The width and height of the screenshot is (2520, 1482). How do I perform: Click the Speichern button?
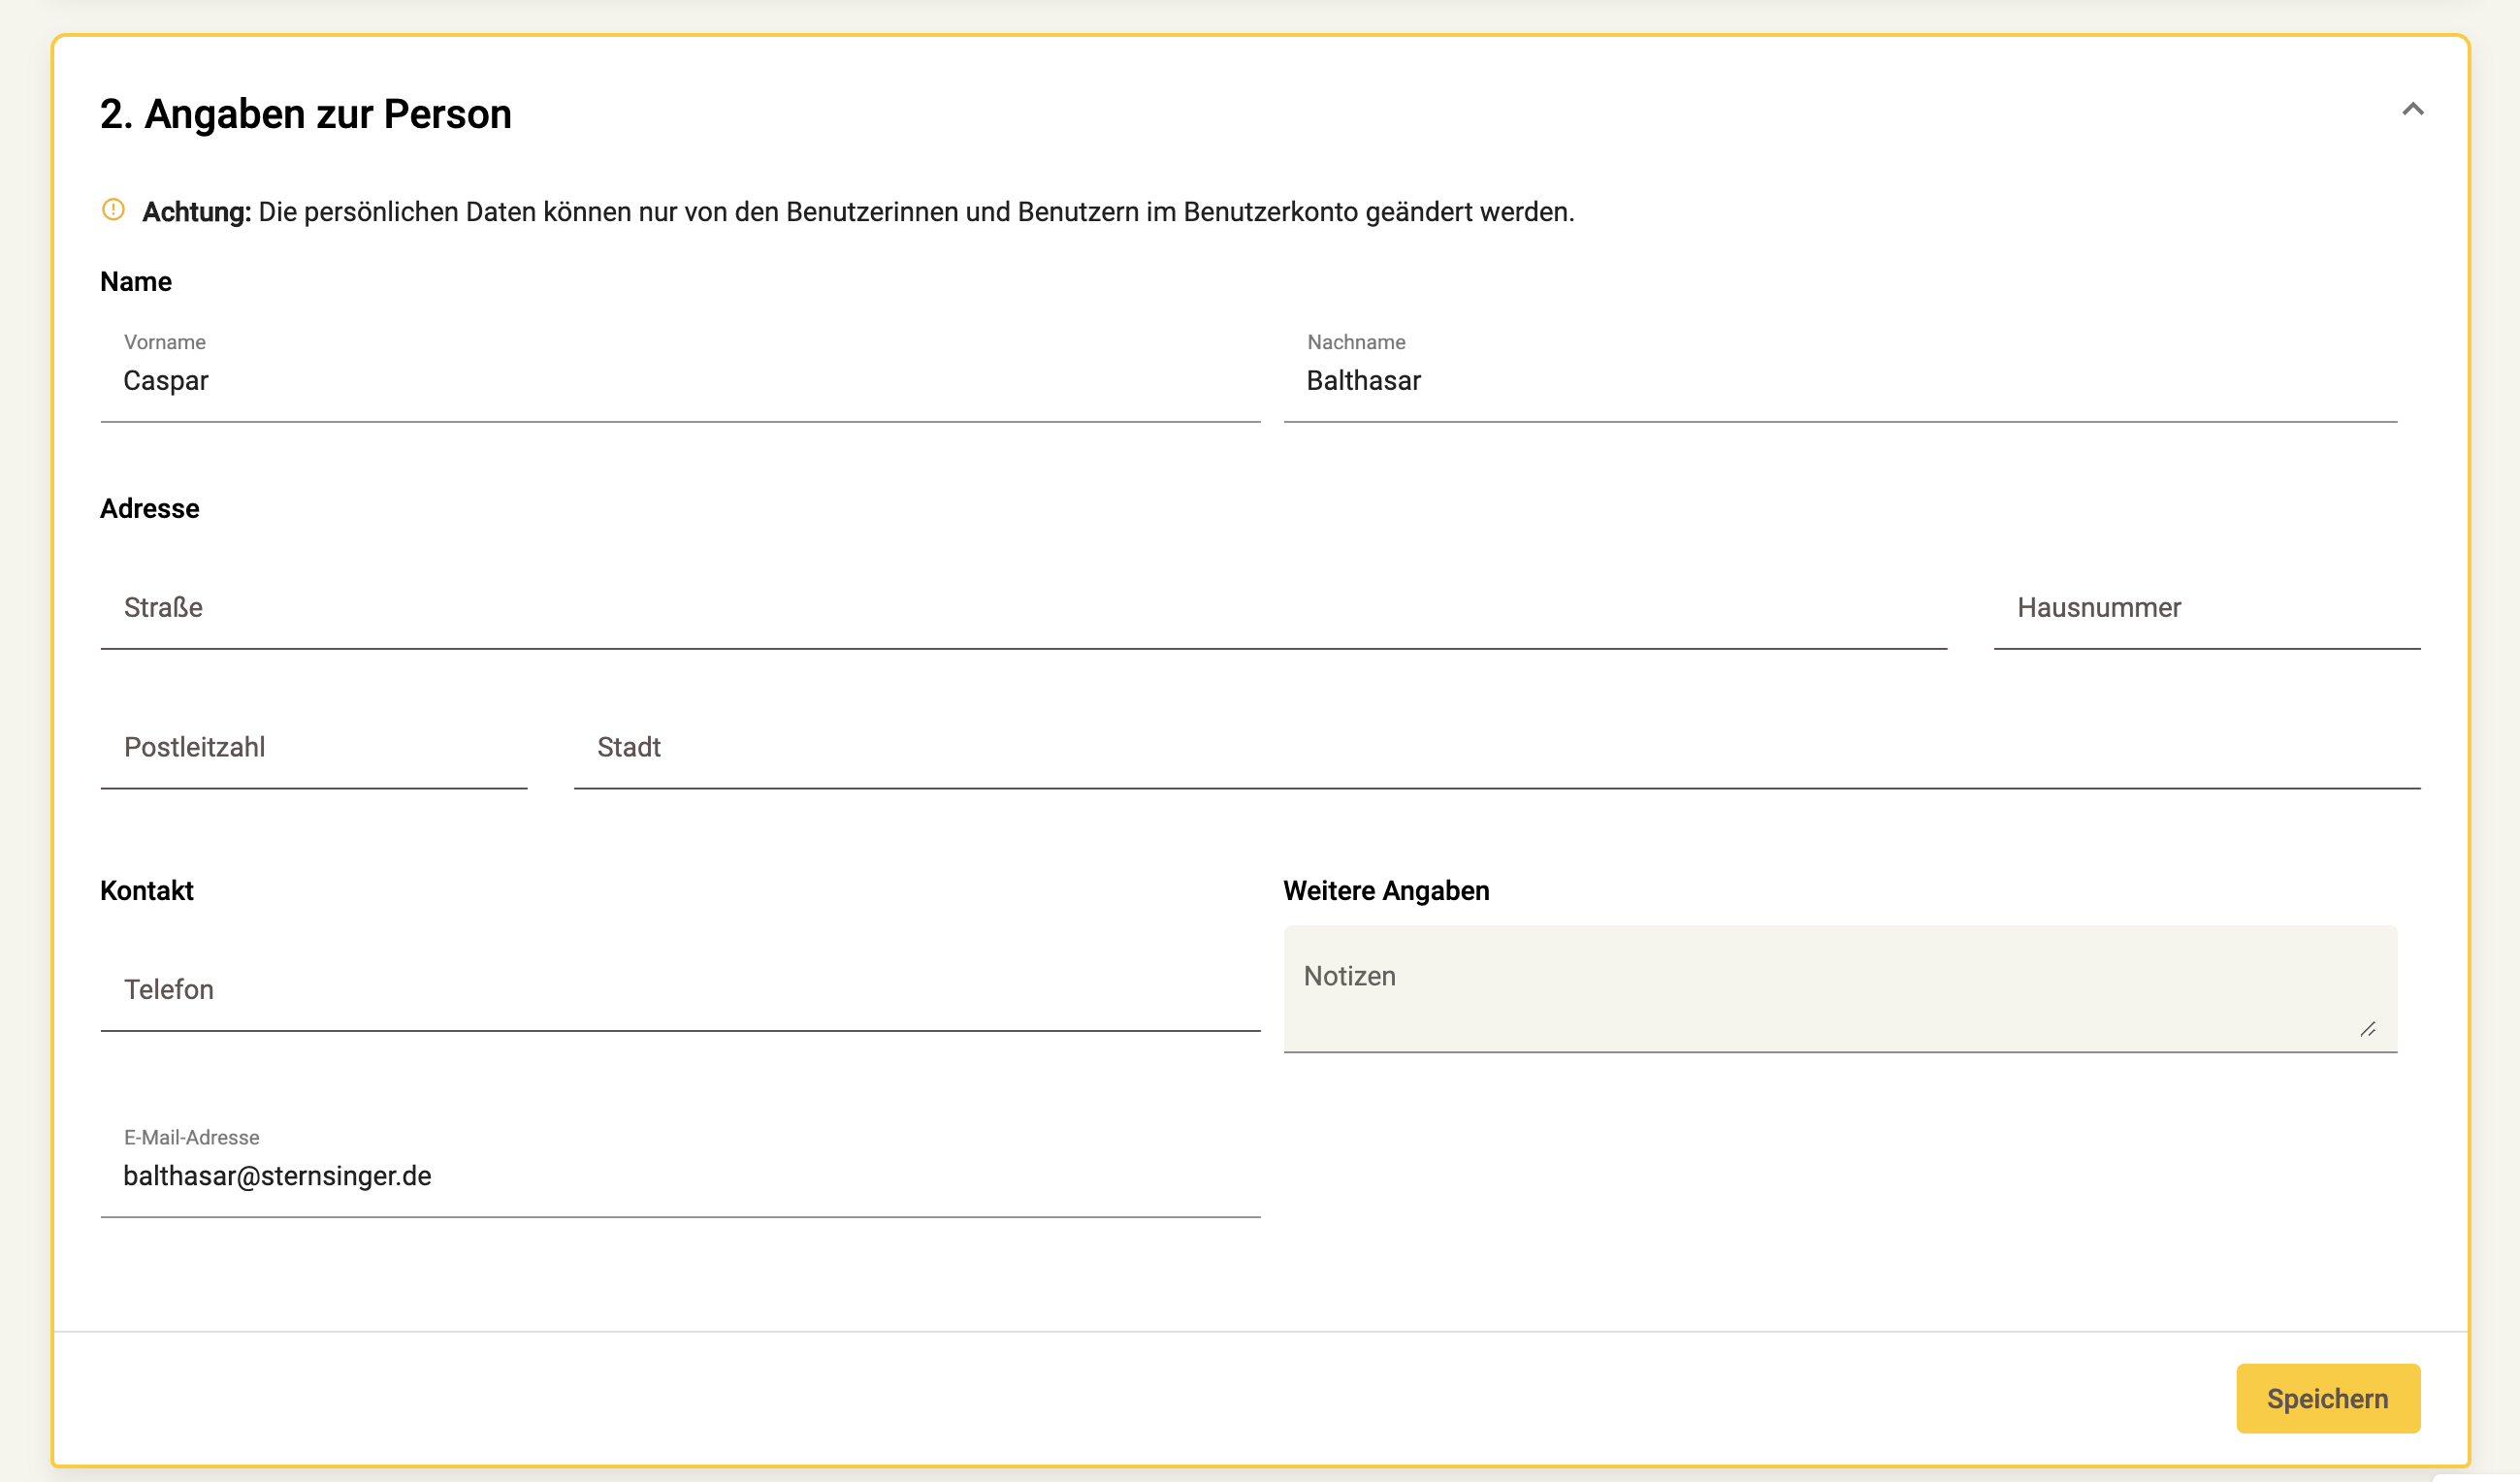pyautogui.click(x=2327, y=1398)
